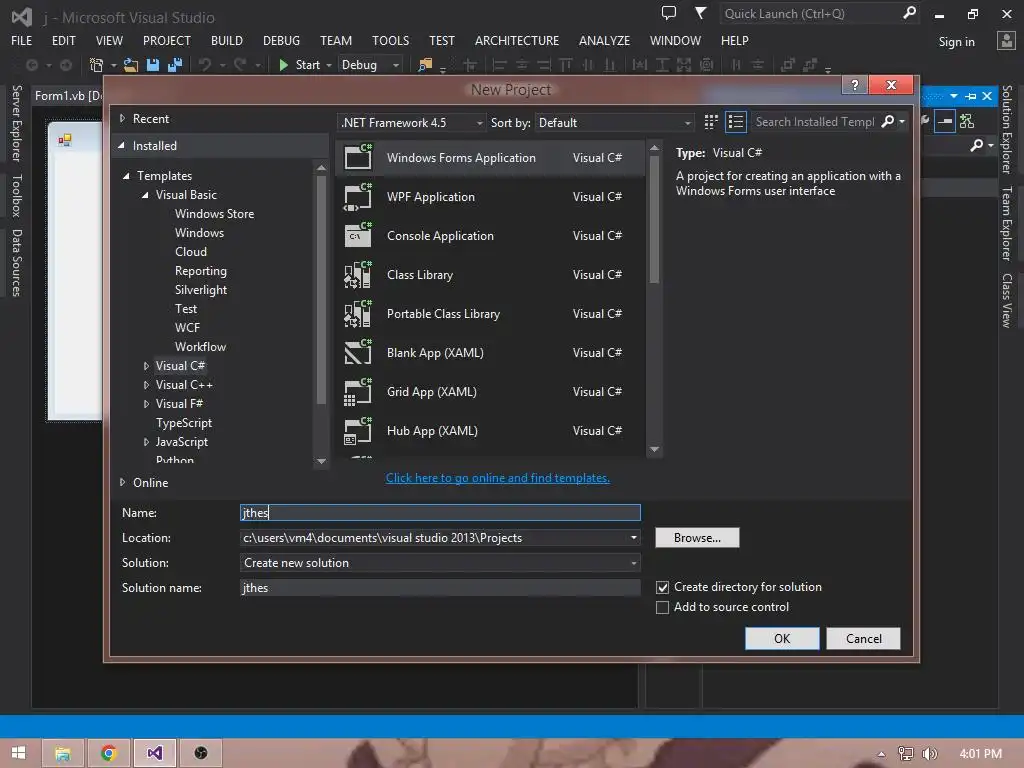Click the New Project toolbar icon

(x=96, y=65)
